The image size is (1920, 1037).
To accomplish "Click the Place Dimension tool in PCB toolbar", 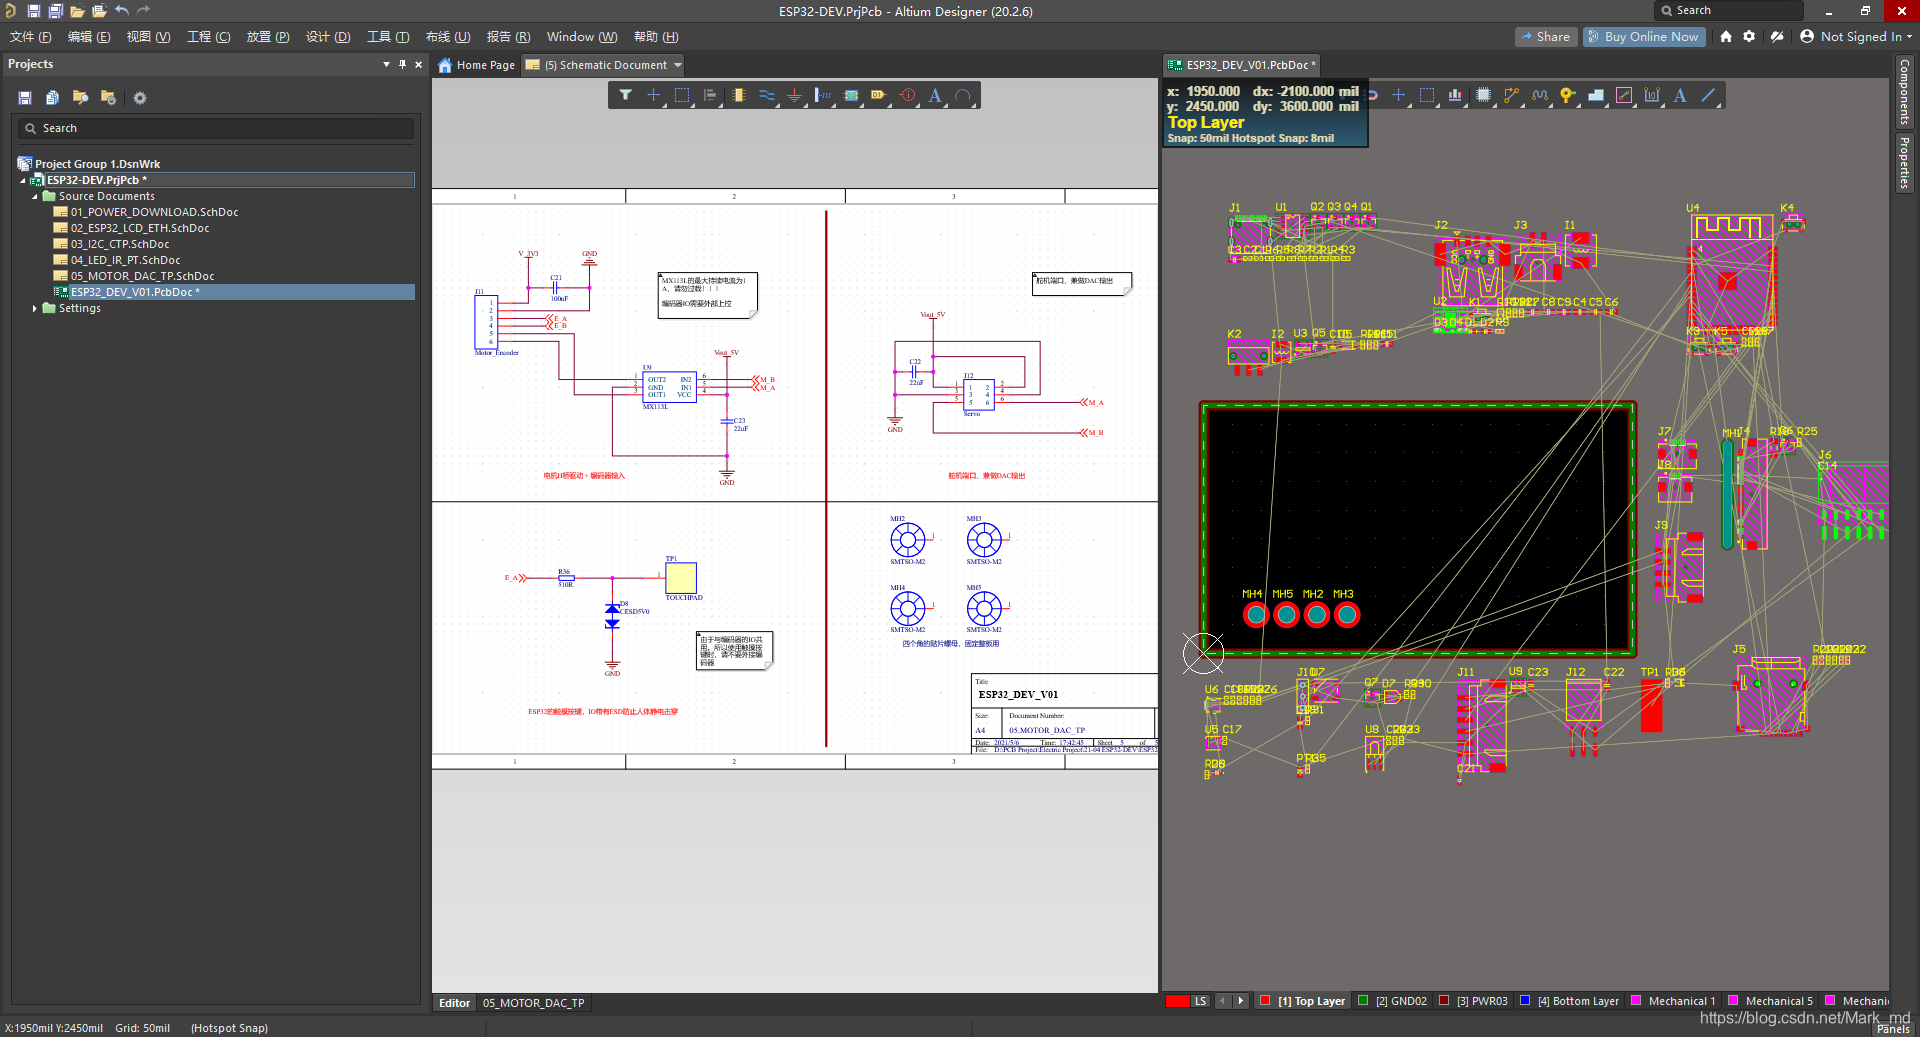I will pyautogui.click(x=1652, y=96).
